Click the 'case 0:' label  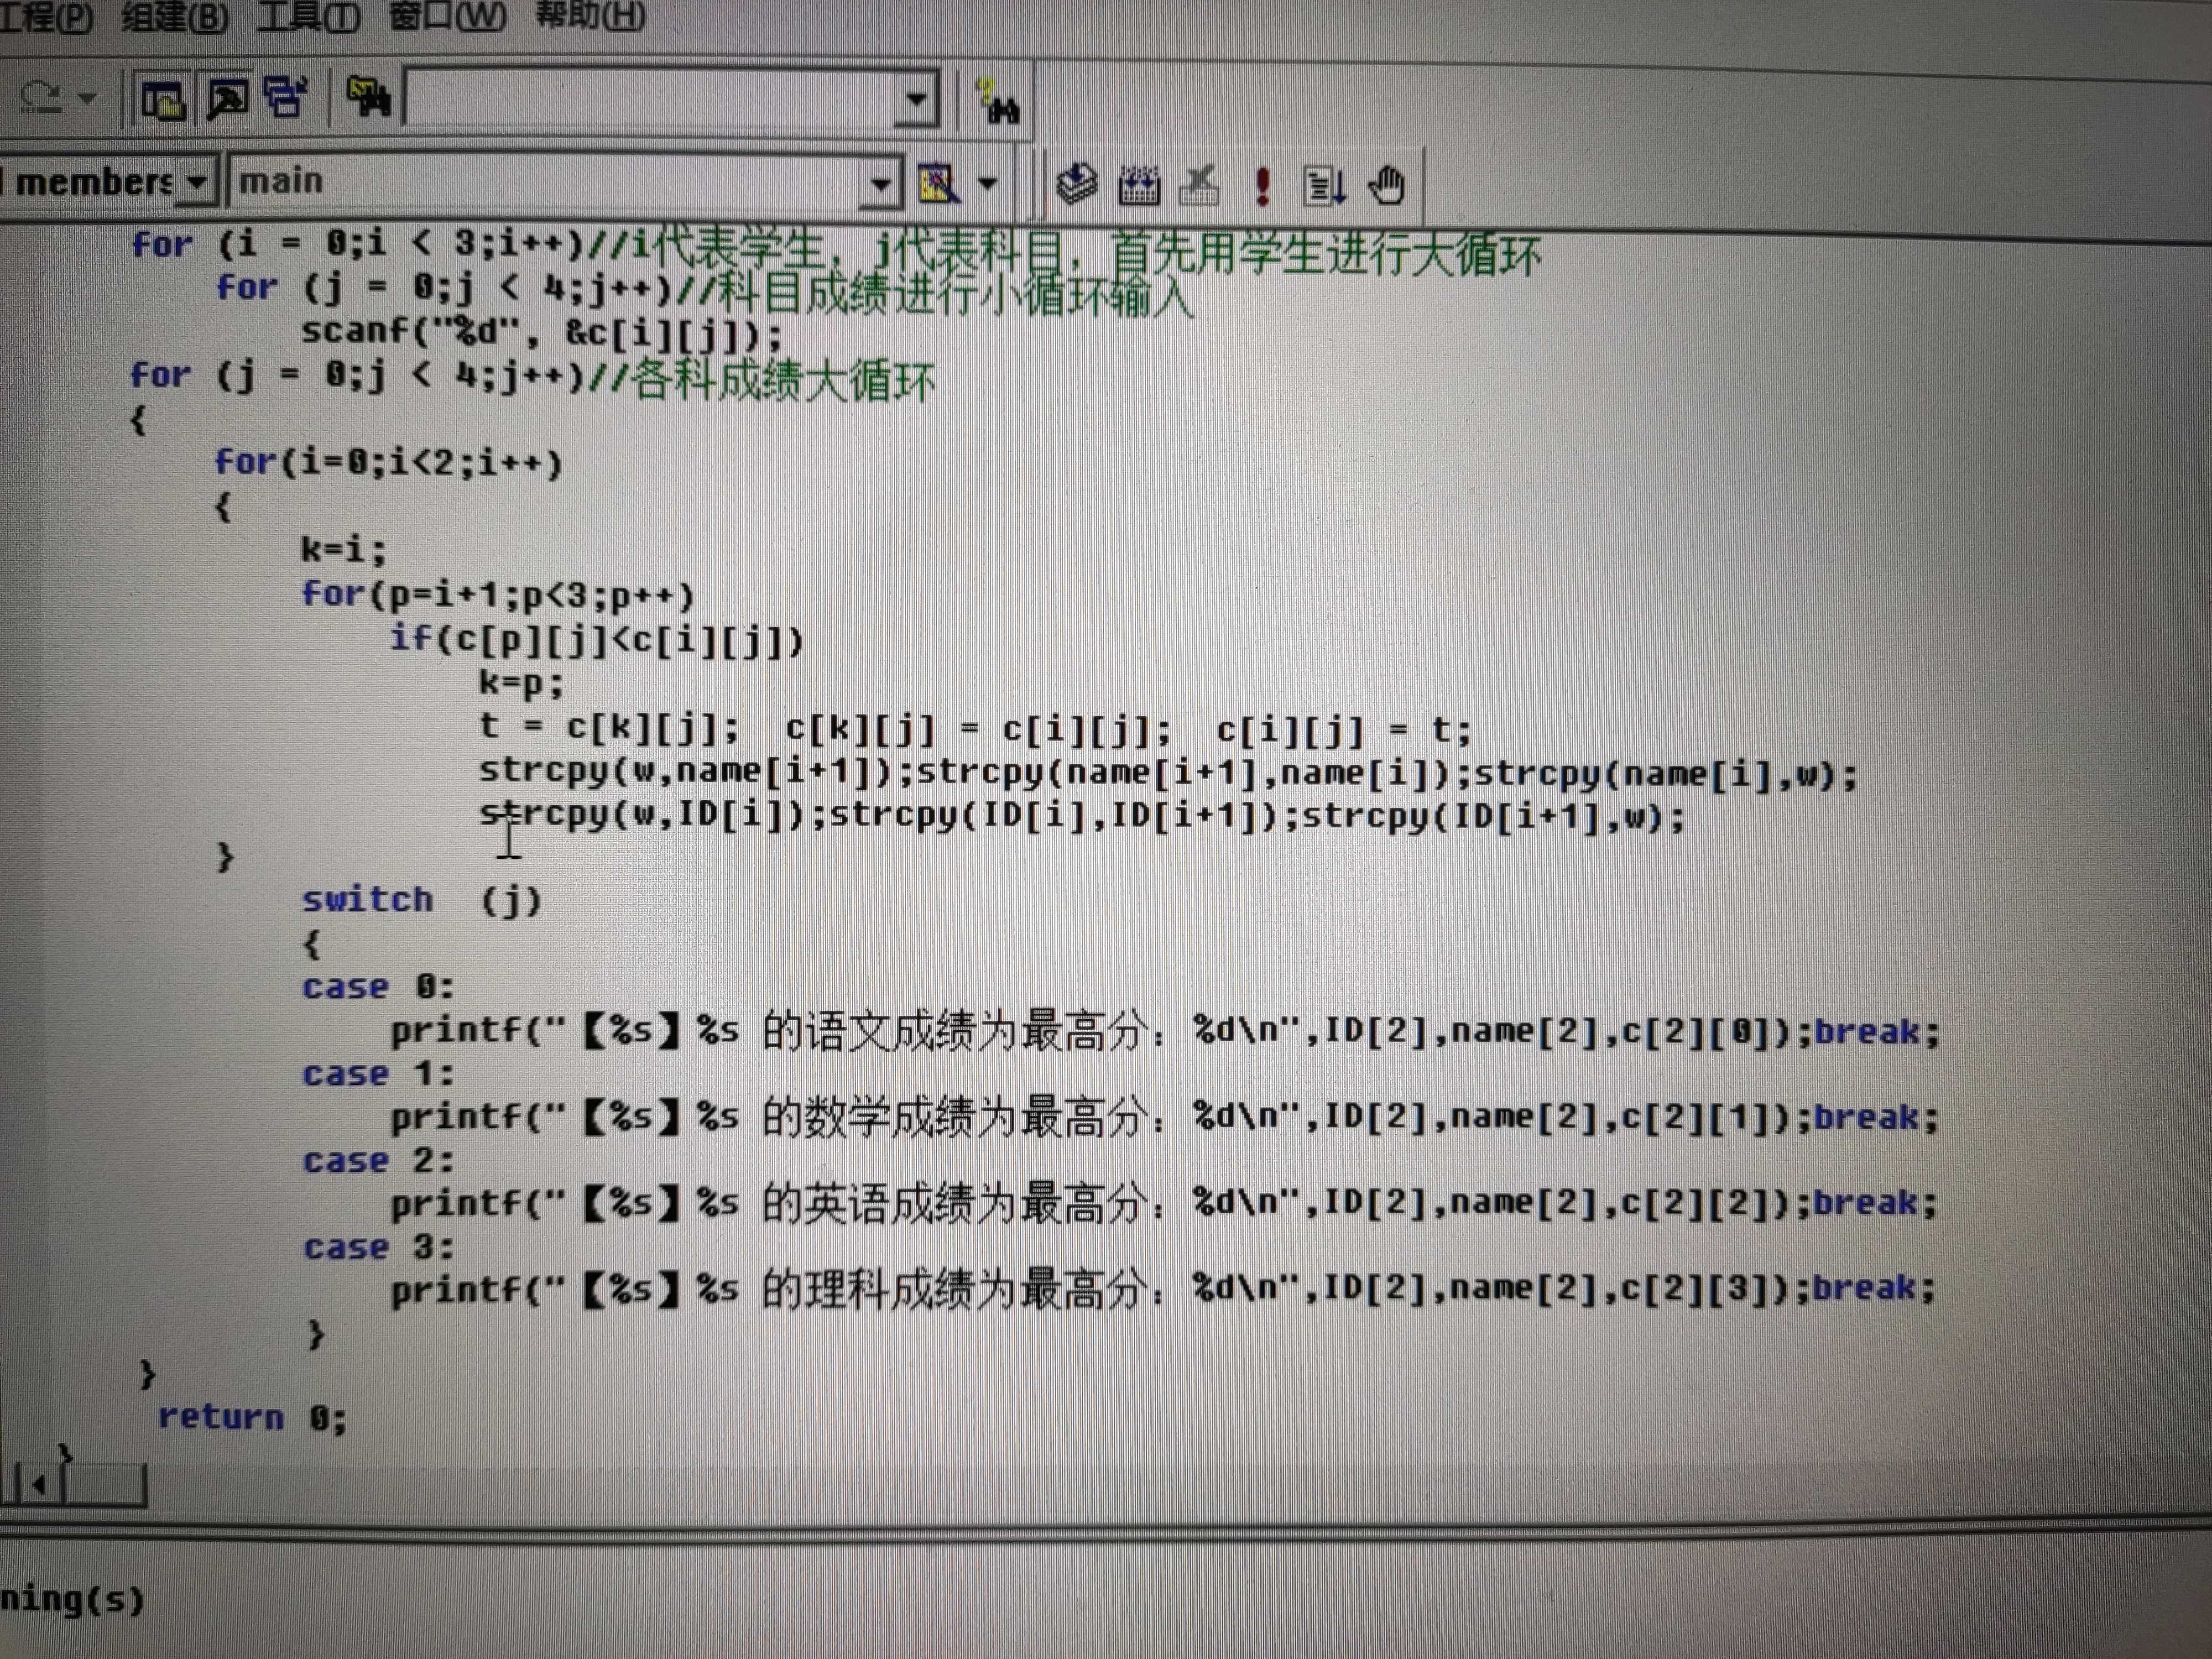coord(378,987)
